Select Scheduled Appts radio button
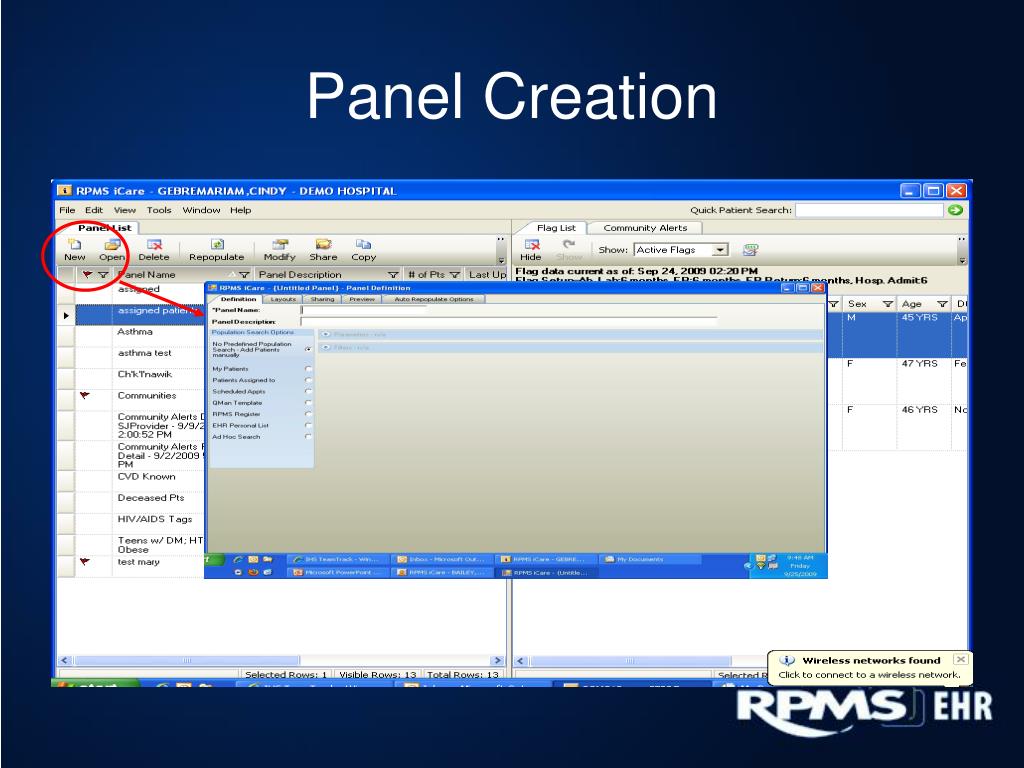 [x=308, y=391]
